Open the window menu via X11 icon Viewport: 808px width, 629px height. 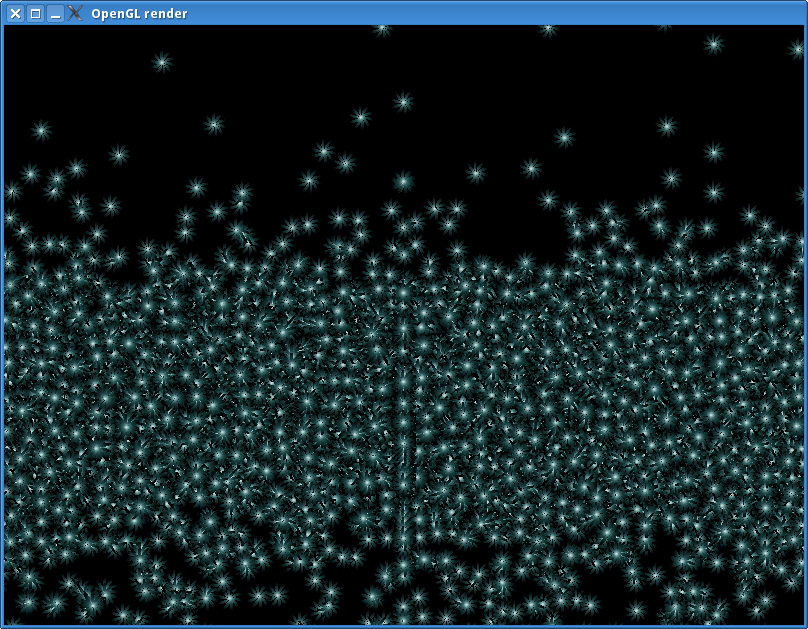click(75, 14)
